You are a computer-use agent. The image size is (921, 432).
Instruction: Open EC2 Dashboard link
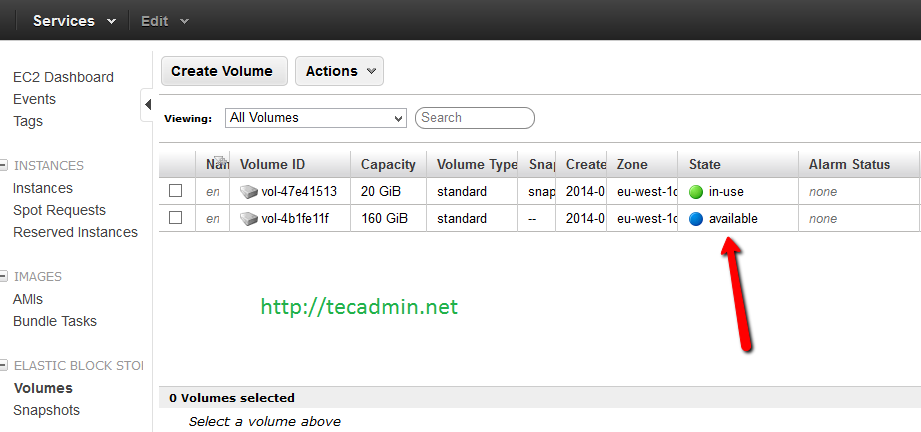tap(63, 78)
